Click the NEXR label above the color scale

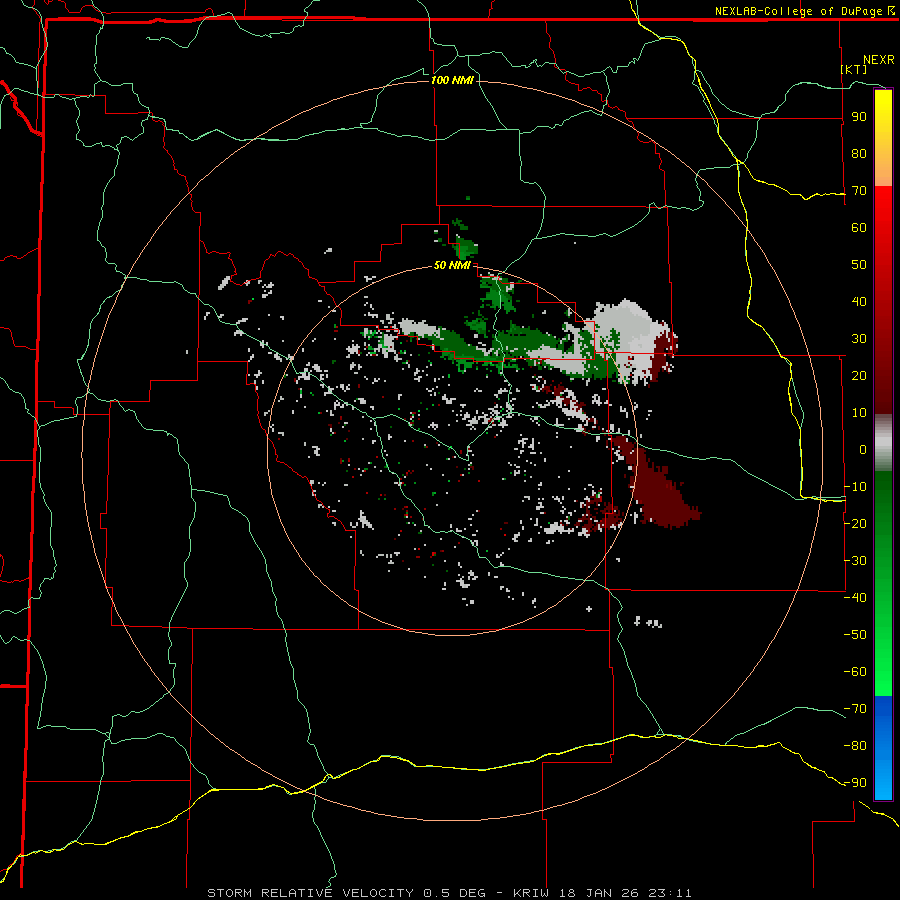[879, 60]
